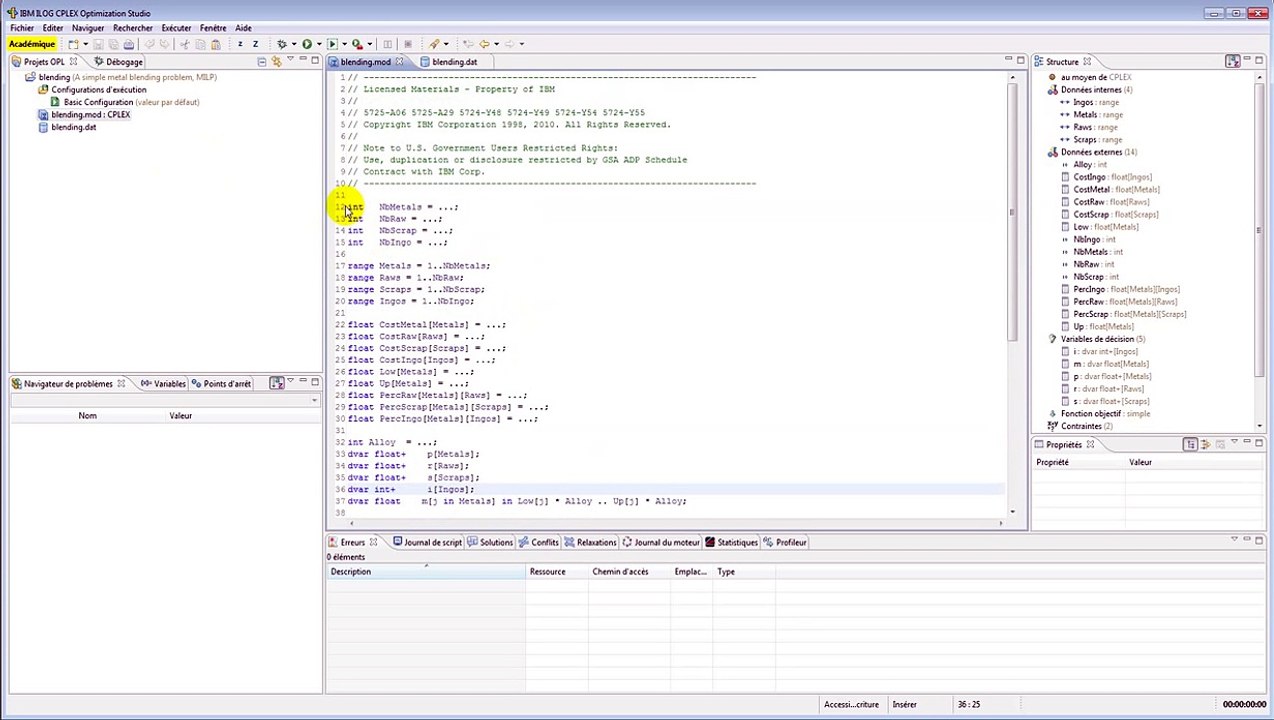
Task: Open the Fenêtre menu
Action: point(213,28)
